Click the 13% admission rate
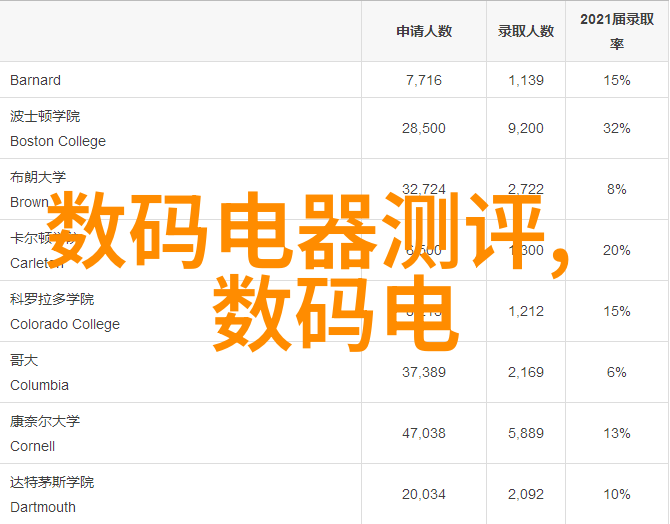 click(x=617, y=433)
